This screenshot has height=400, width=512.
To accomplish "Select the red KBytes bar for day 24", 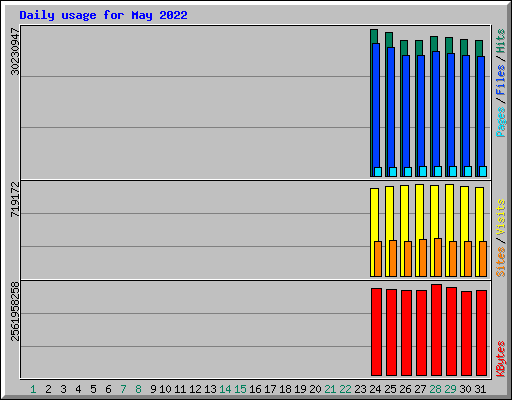I will tap(376, 332).
